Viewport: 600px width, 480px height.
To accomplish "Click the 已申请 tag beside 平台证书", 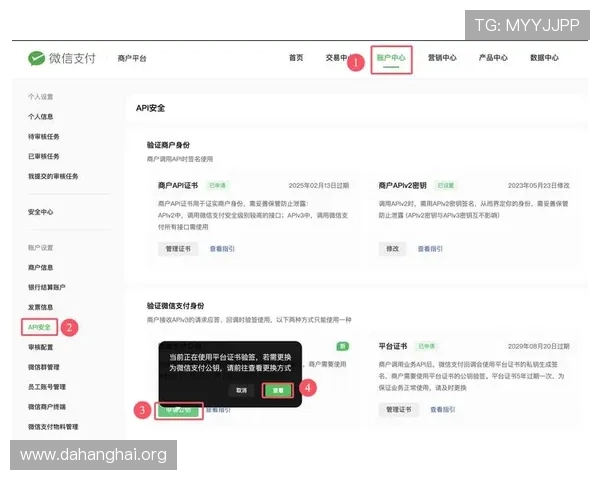I will point(426,346).
